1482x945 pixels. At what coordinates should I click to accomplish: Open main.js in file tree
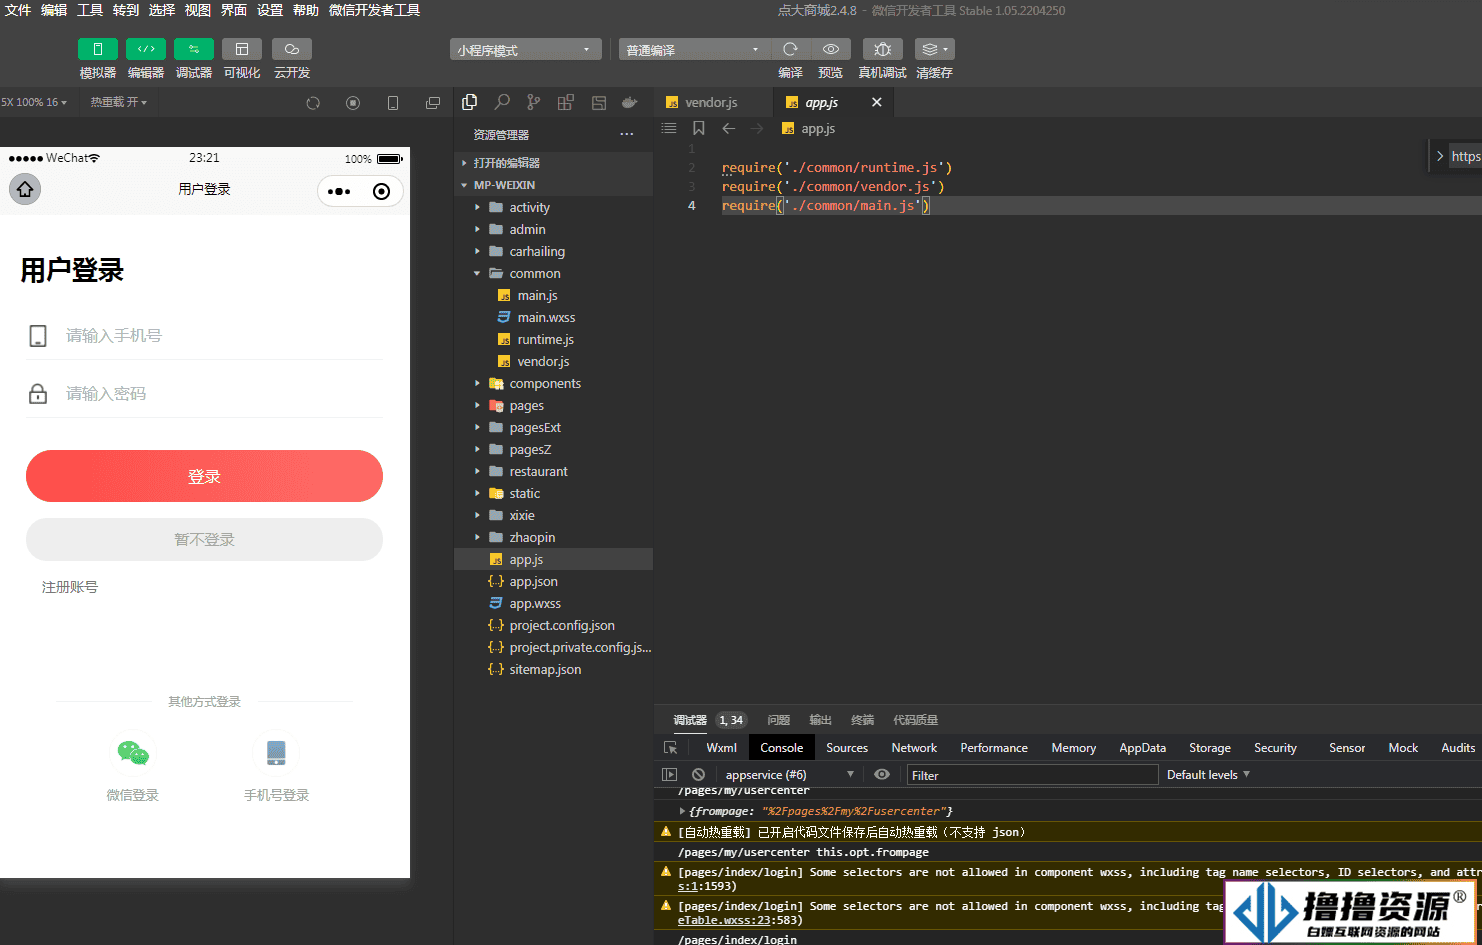click(553, 295)
